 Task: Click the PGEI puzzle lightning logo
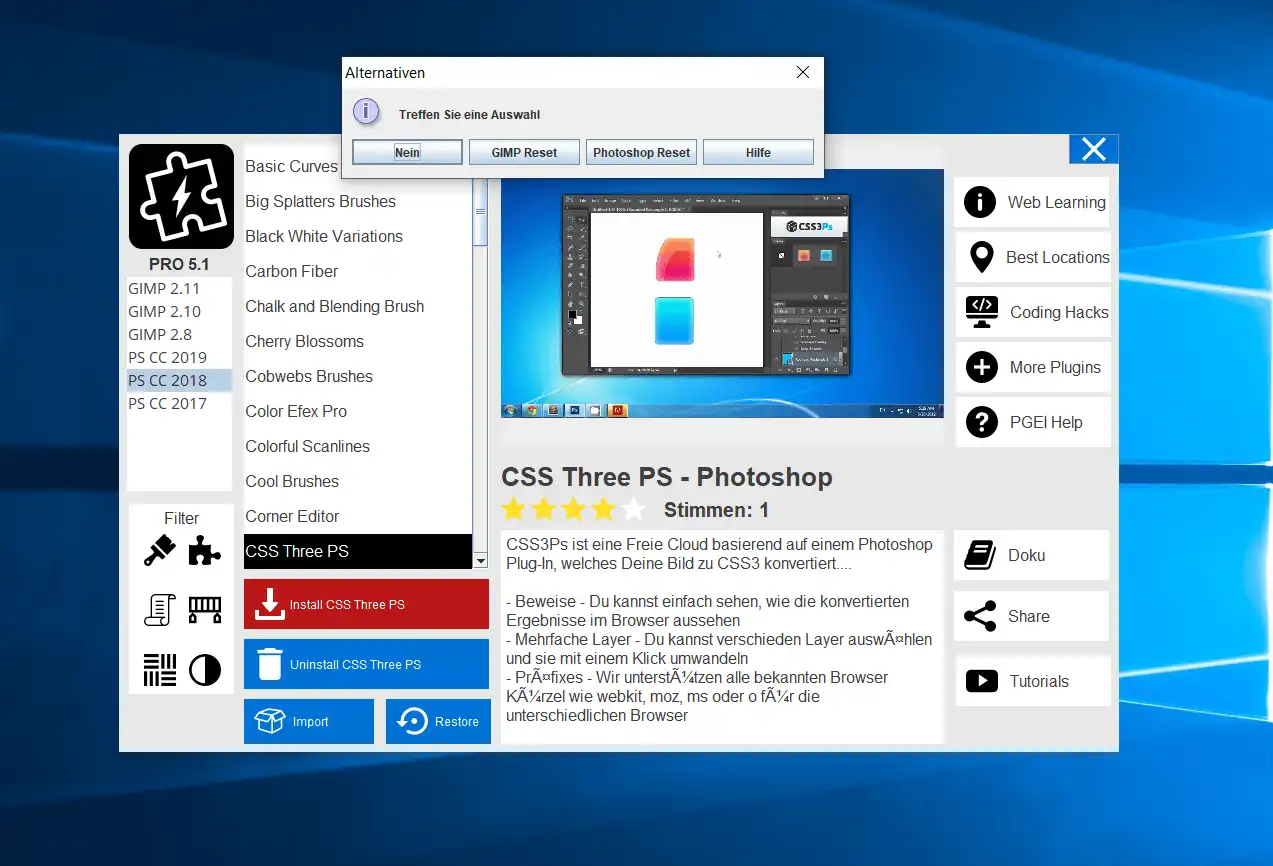pyautogui.click(x=181, y=197)
